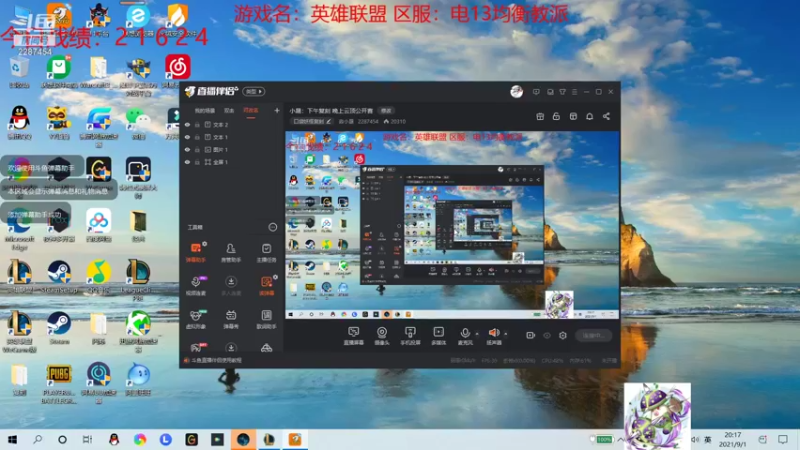Open the Windows Start menu

click(x=12, y=439)
